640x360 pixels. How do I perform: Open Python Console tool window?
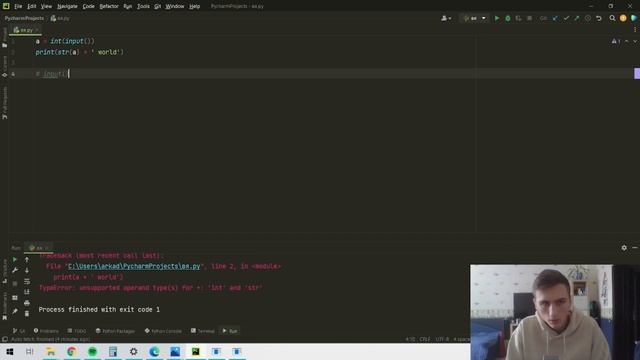tap(163, 331)
